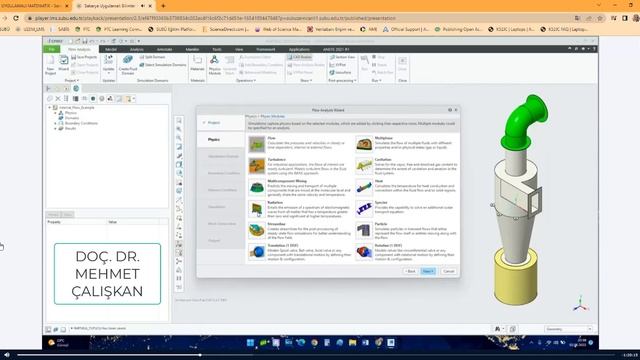640x360 pixels.
Task: Select the Multiphase module icon
Action: coord(364,144)
